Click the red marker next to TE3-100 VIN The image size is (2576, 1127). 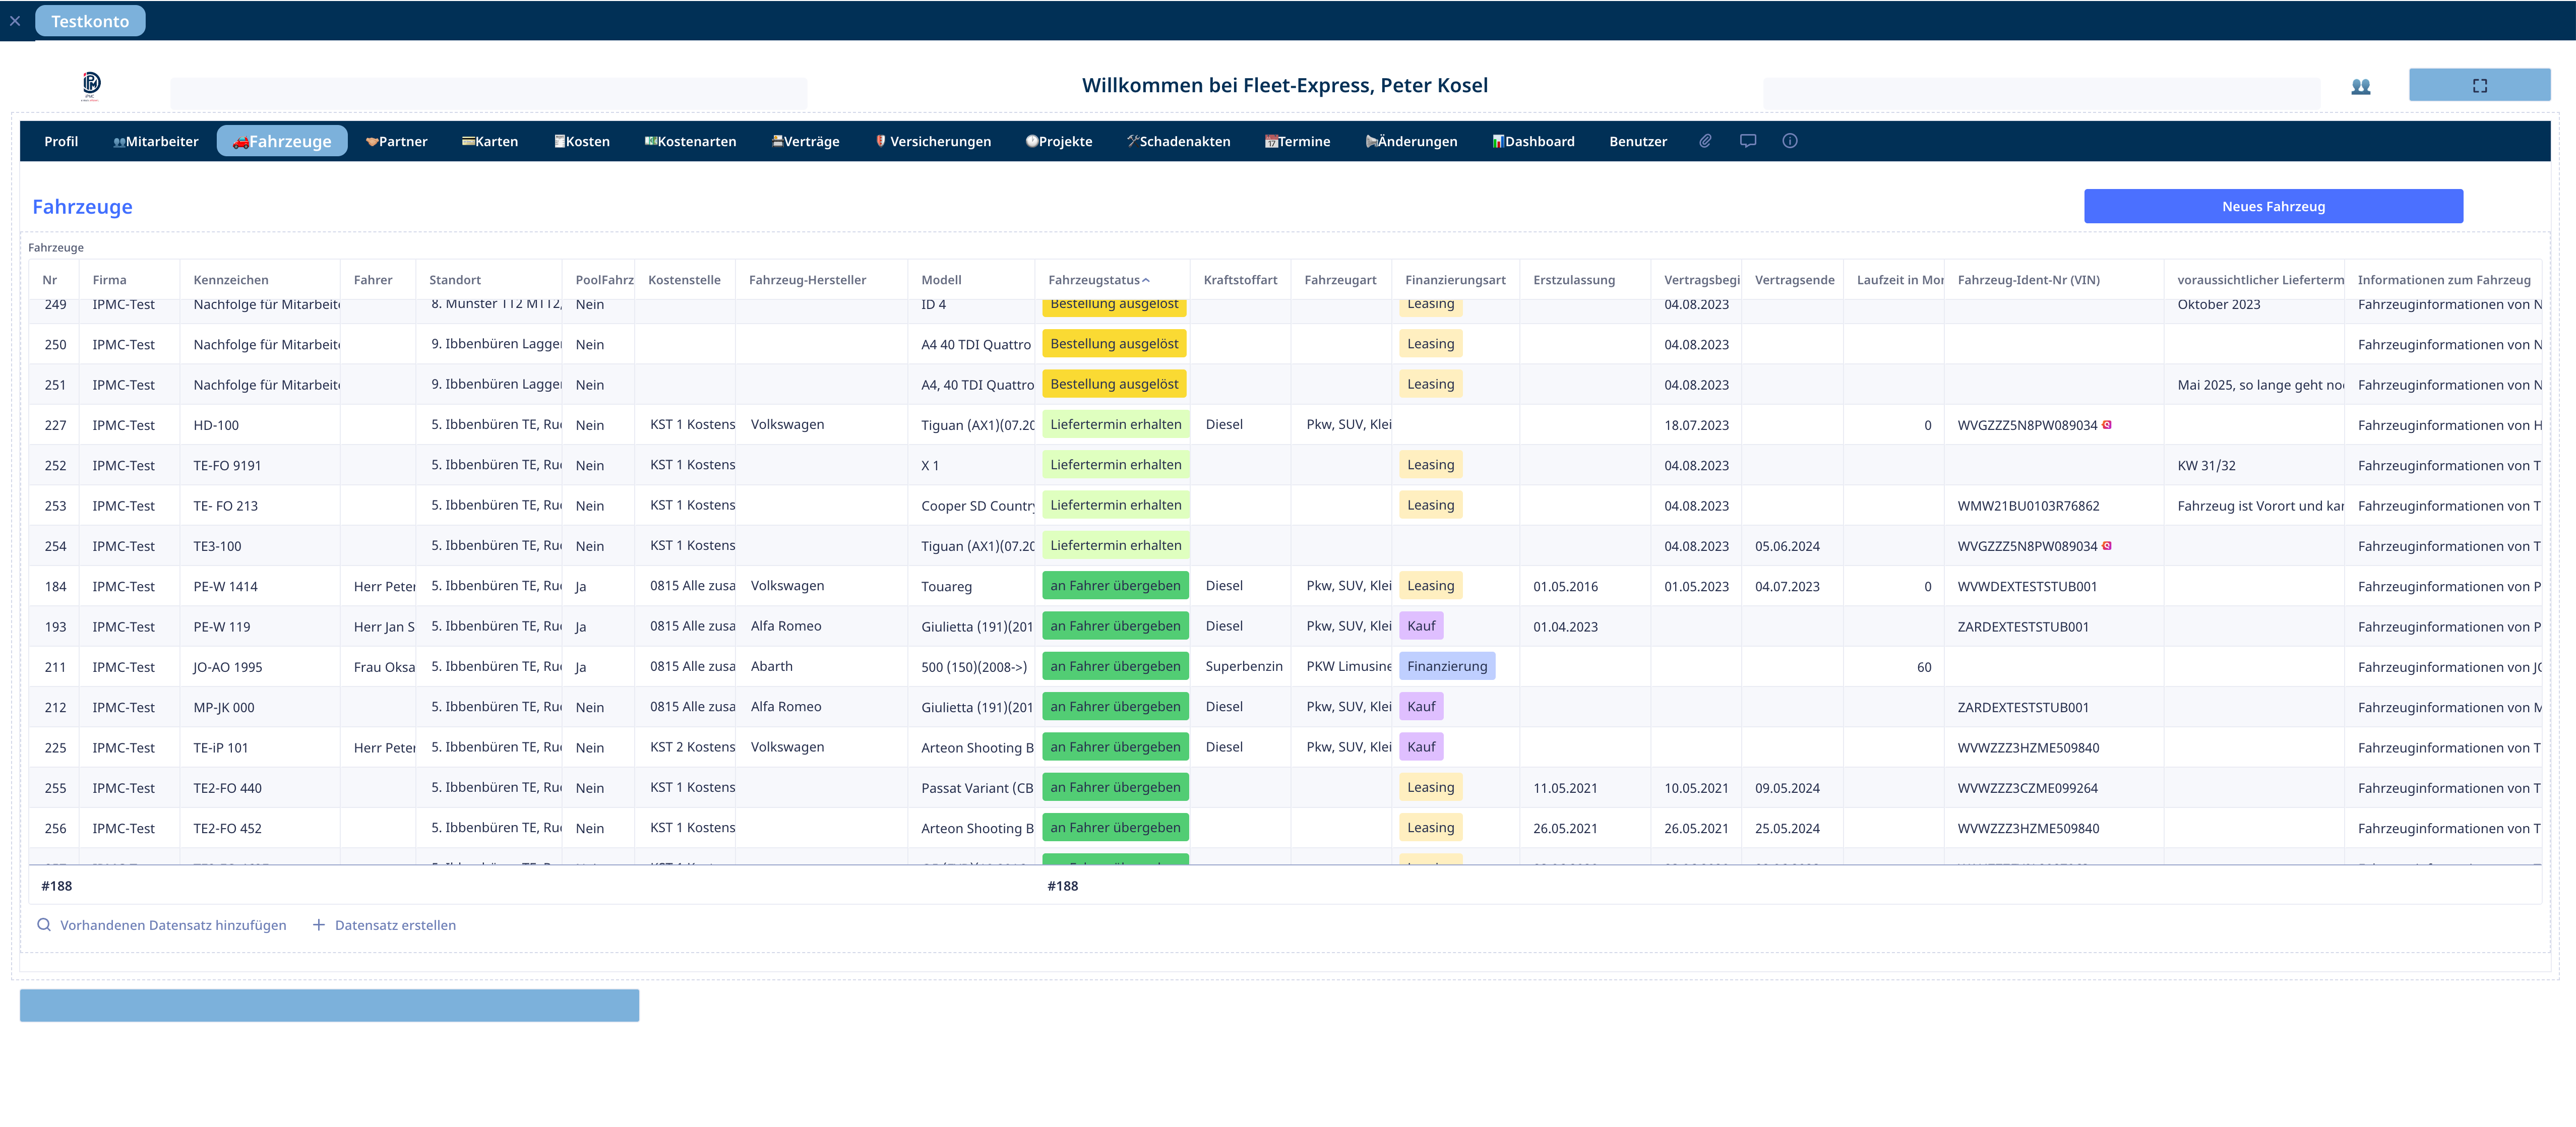[2107, 546]
